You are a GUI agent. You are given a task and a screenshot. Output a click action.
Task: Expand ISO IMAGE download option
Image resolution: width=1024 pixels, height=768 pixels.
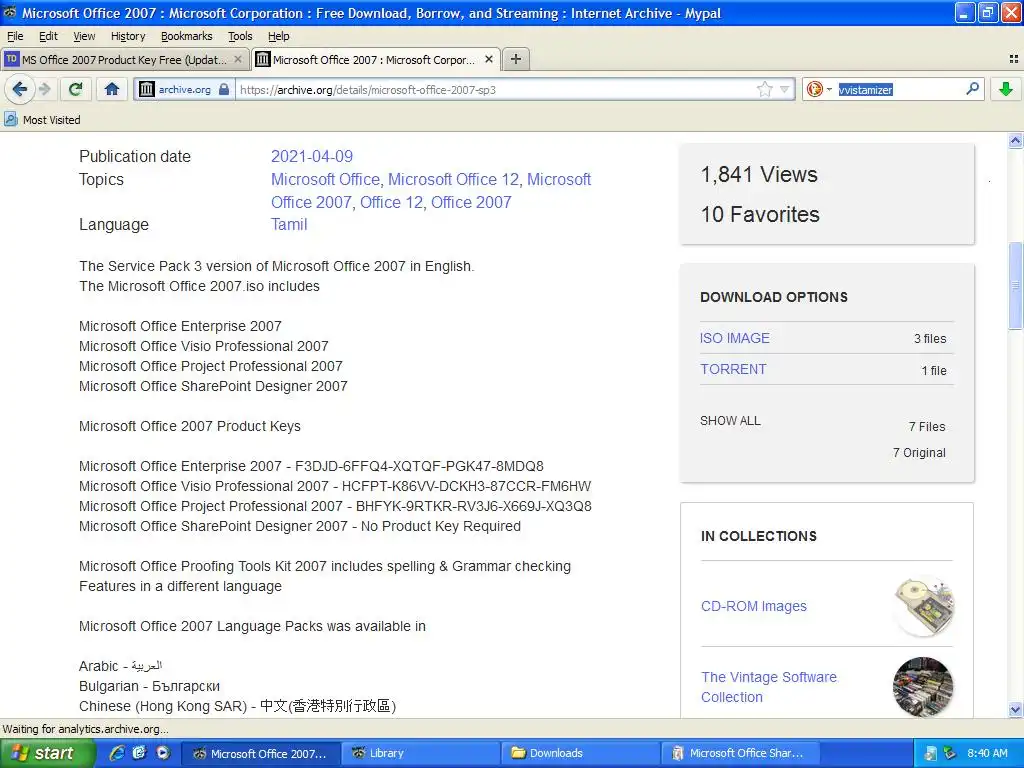[735, 338]
